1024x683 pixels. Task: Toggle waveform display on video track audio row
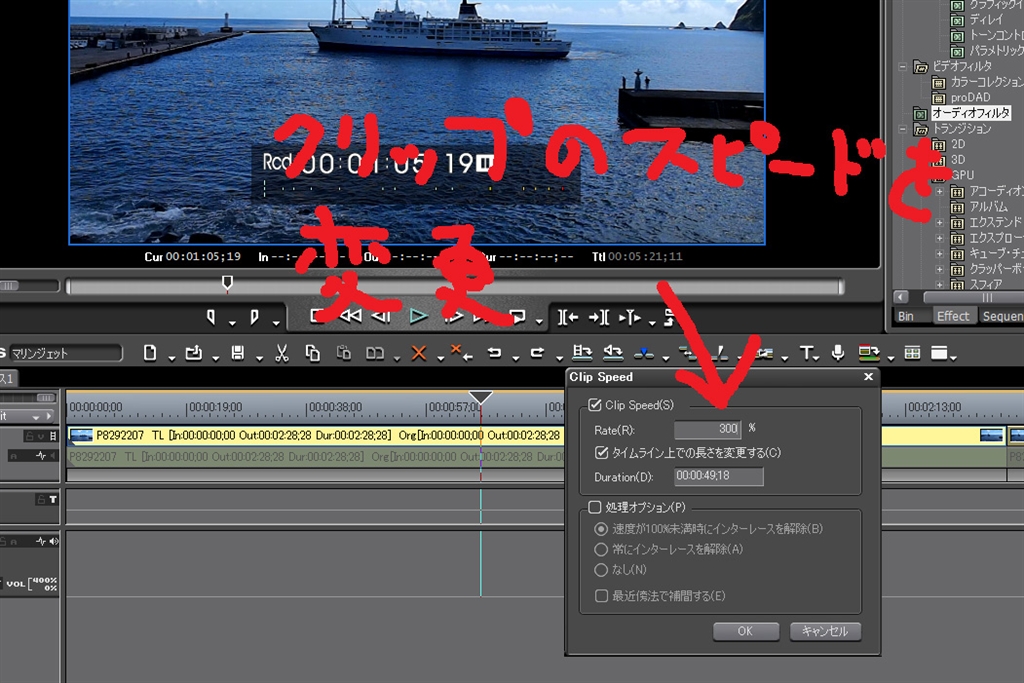[41, 456]
